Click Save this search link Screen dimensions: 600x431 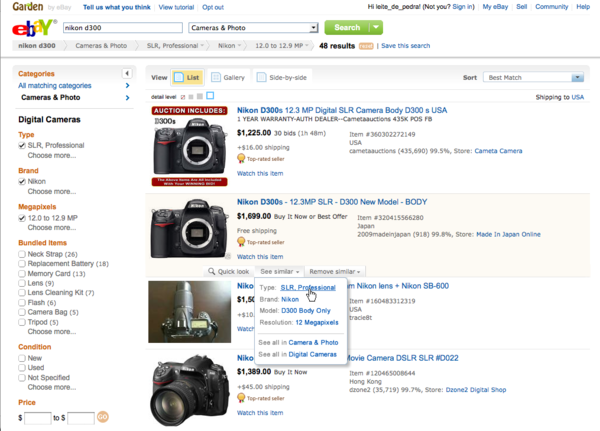tap(405, 46)
